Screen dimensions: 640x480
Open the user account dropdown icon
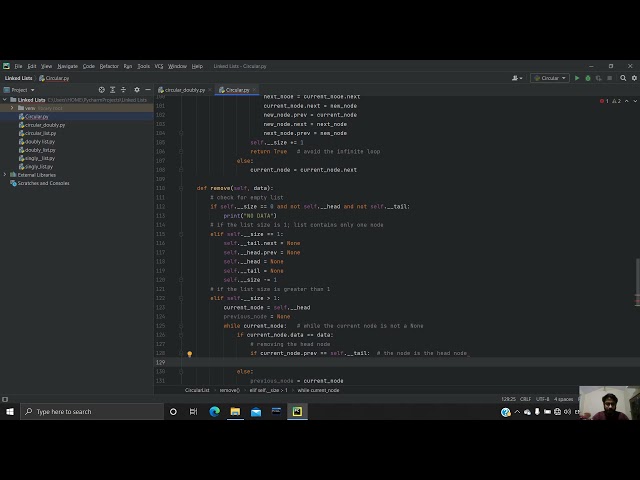[517, 78]
